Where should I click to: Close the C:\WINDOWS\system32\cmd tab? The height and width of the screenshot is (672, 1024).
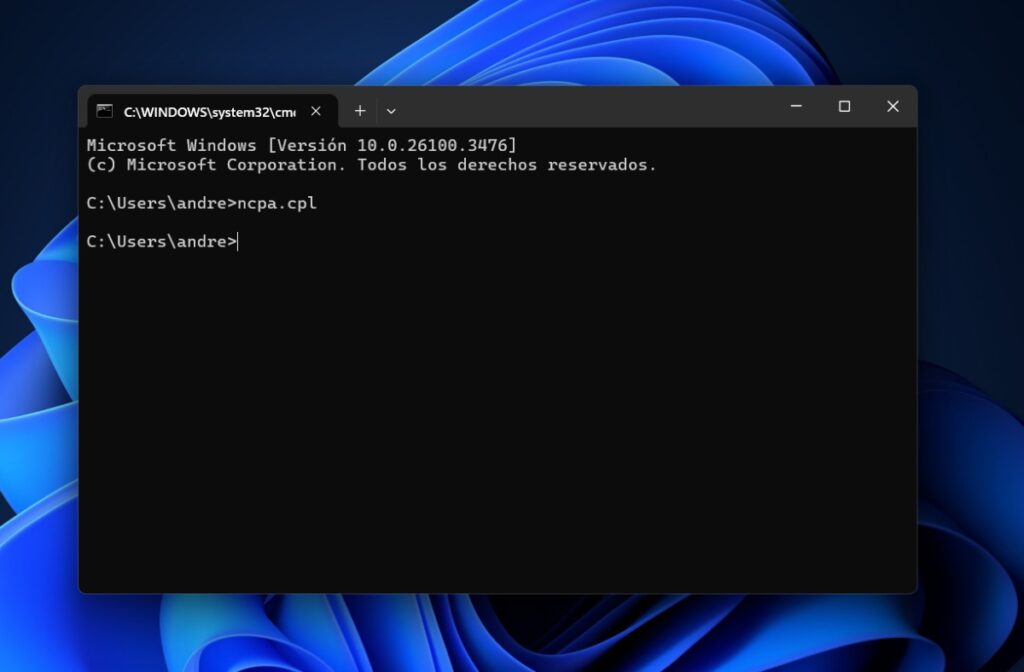pyautogui.click(x=316, y=111)
